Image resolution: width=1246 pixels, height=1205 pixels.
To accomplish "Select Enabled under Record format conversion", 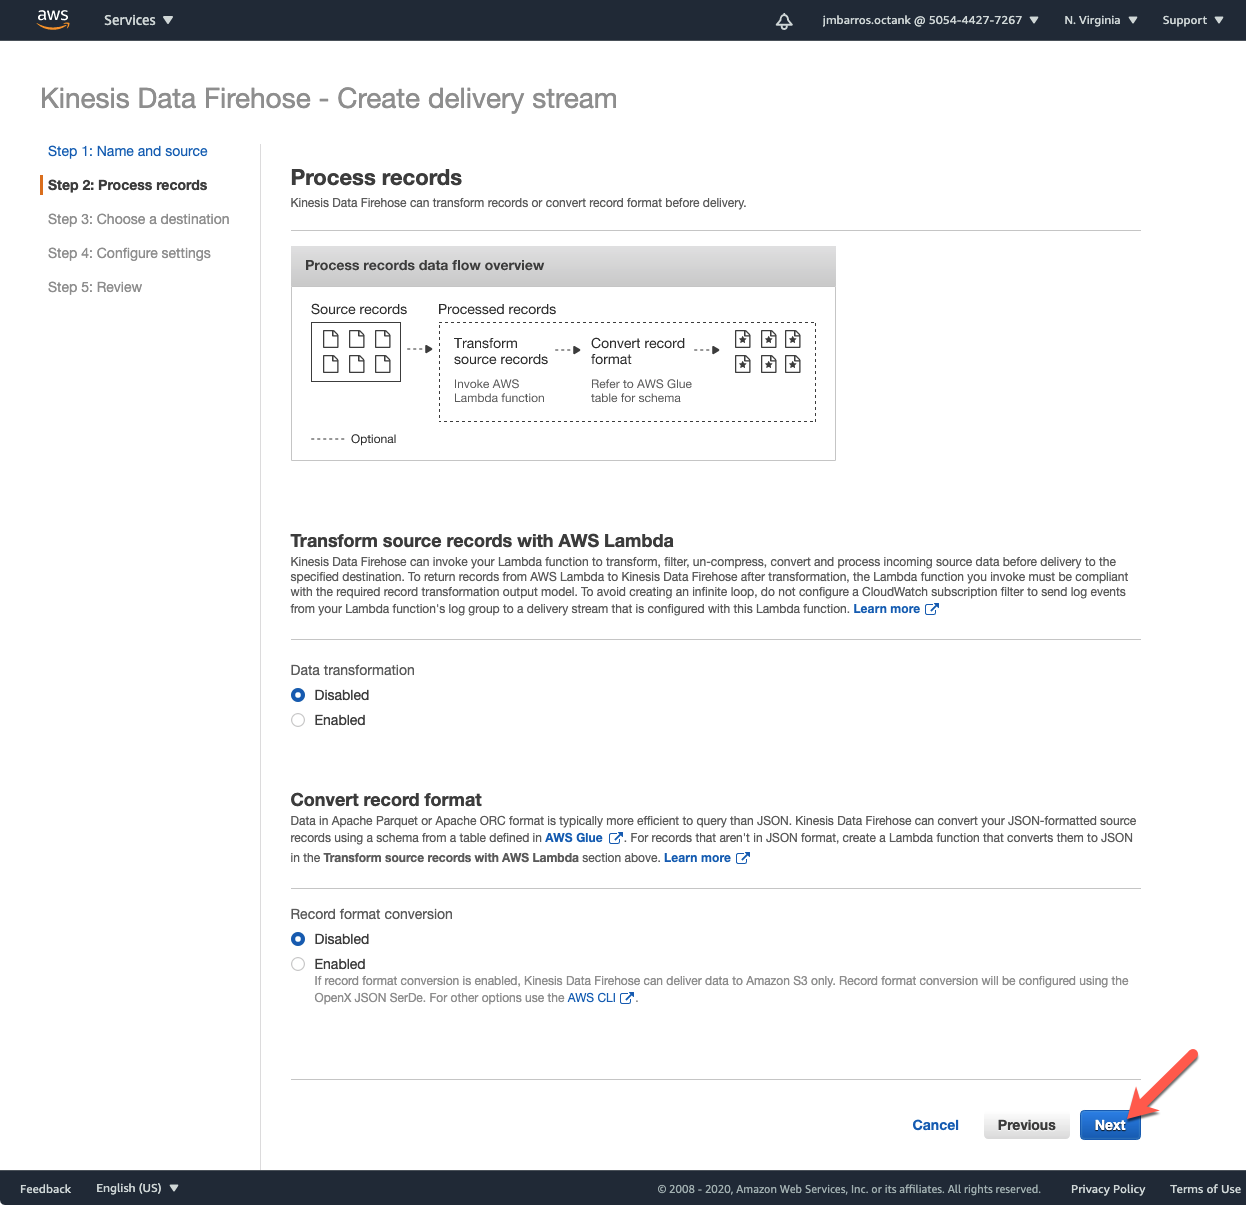I will click(x=298, y=964).
